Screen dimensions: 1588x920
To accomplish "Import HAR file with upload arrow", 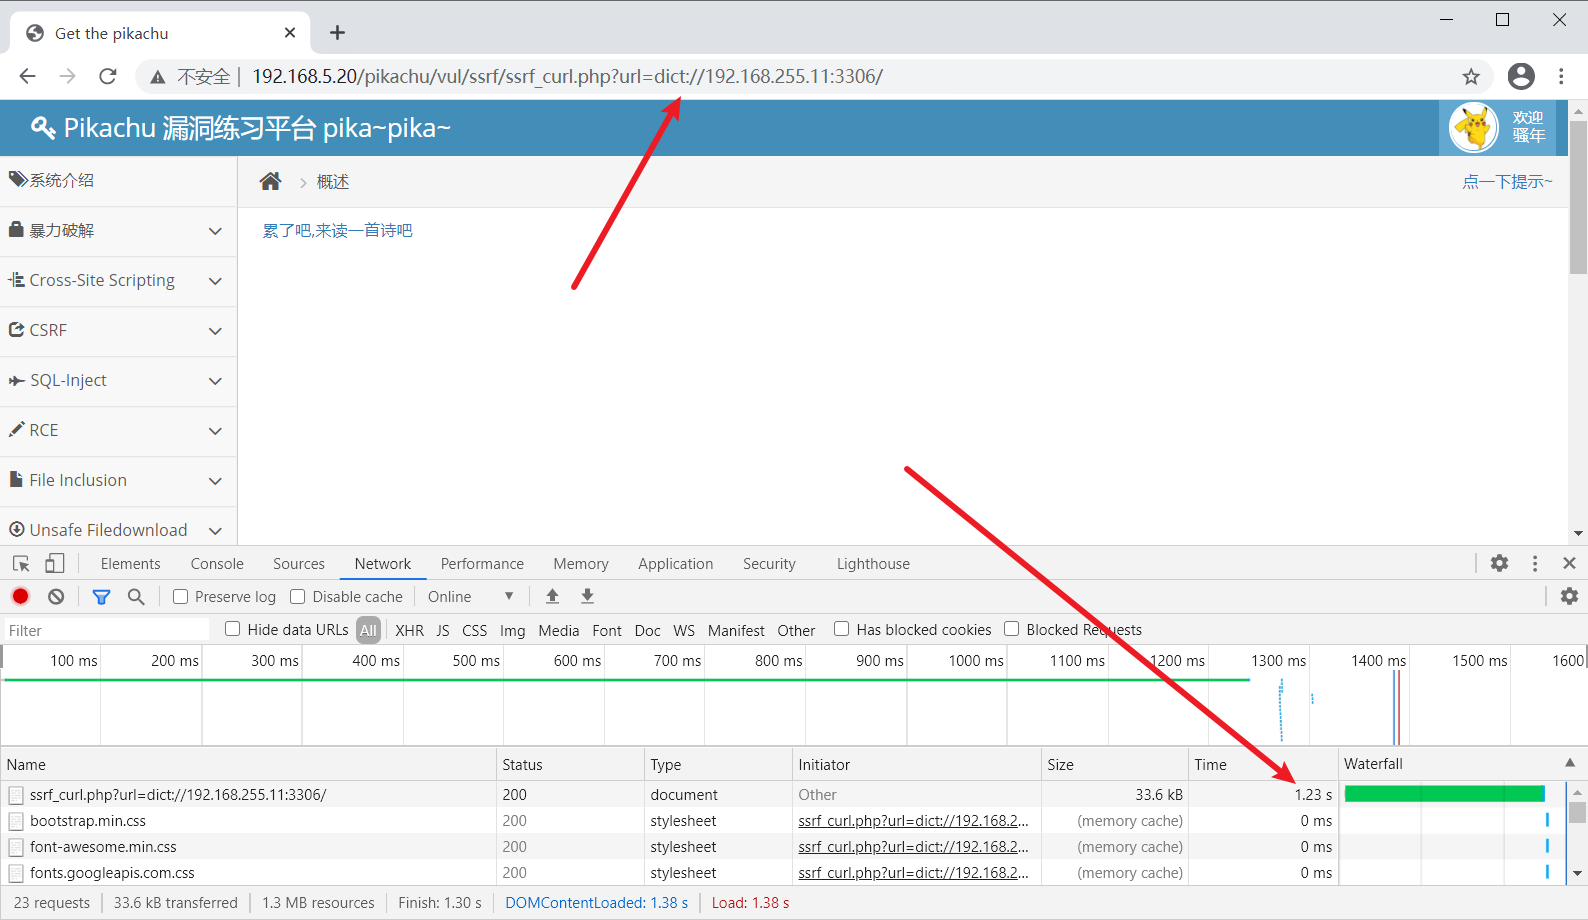I will coord(552,596).
